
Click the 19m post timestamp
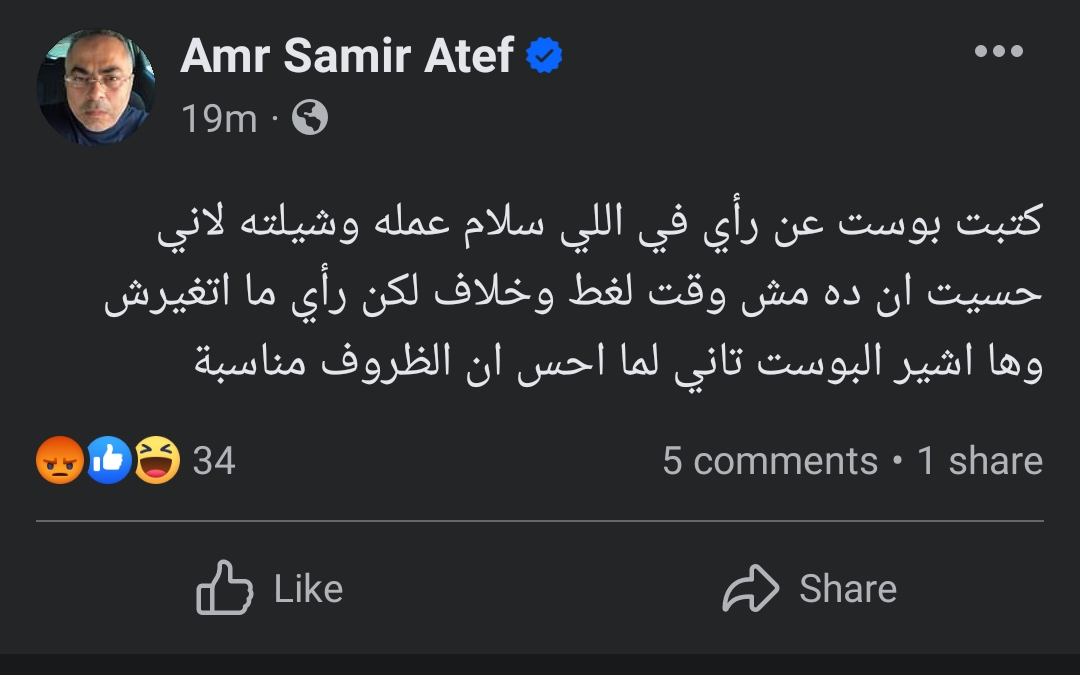click(x=219, y=120)
